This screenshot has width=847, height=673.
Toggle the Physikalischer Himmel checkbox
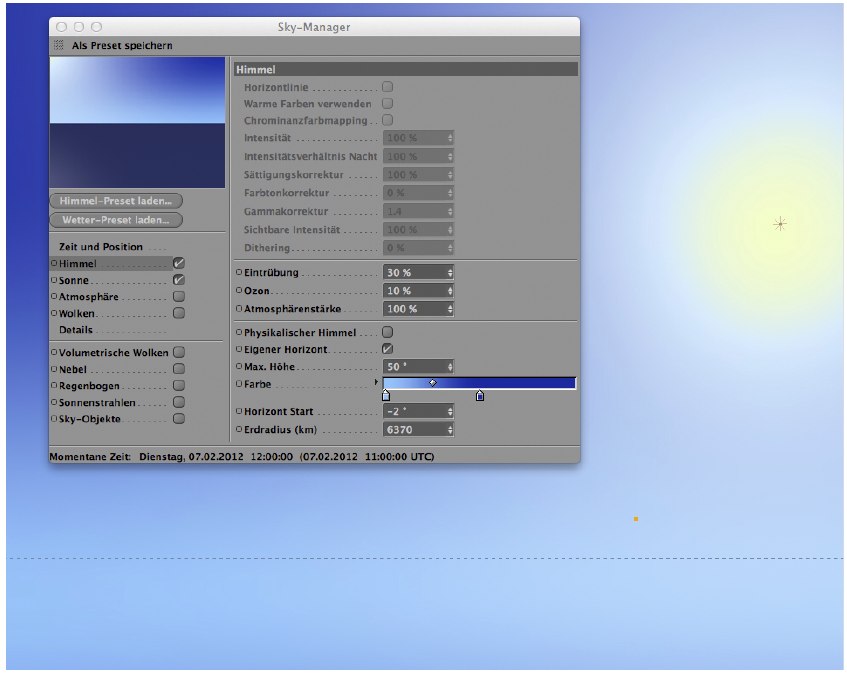[x=387, y=332]
